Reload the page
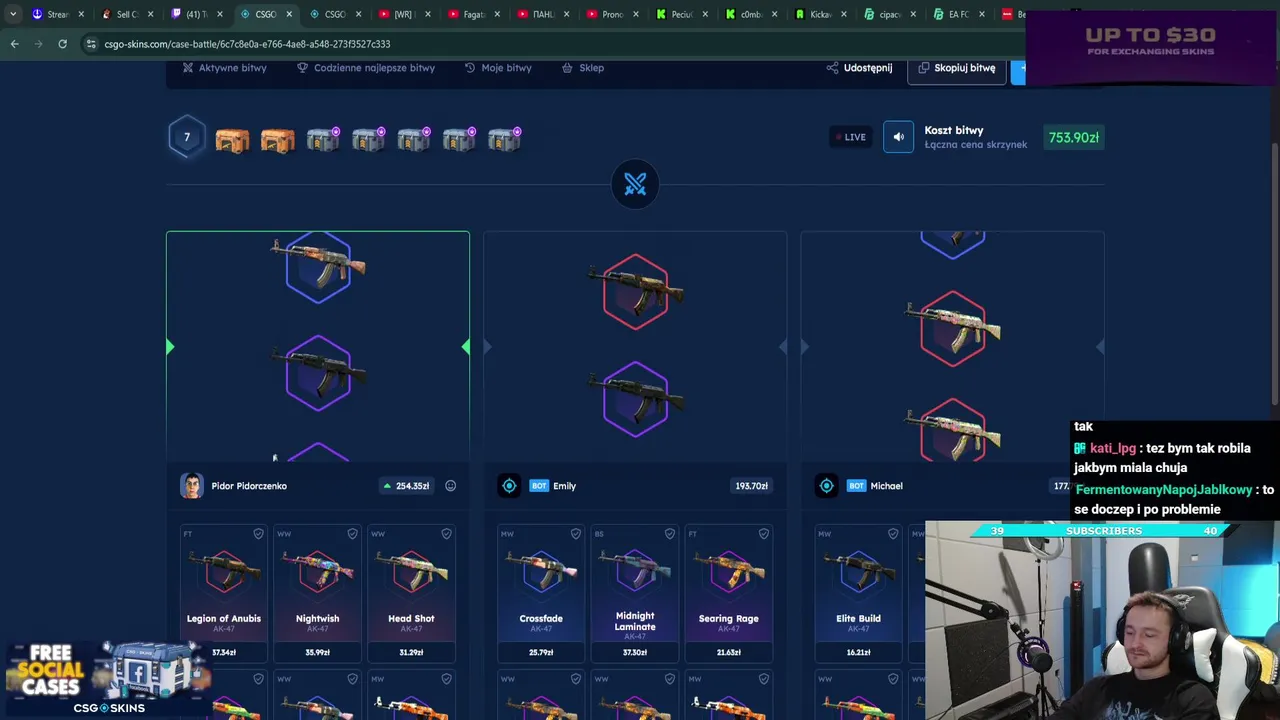Image resolution: width=1280 pixels, height=720 pixels. pyautogui.click(x=62, y=44)
